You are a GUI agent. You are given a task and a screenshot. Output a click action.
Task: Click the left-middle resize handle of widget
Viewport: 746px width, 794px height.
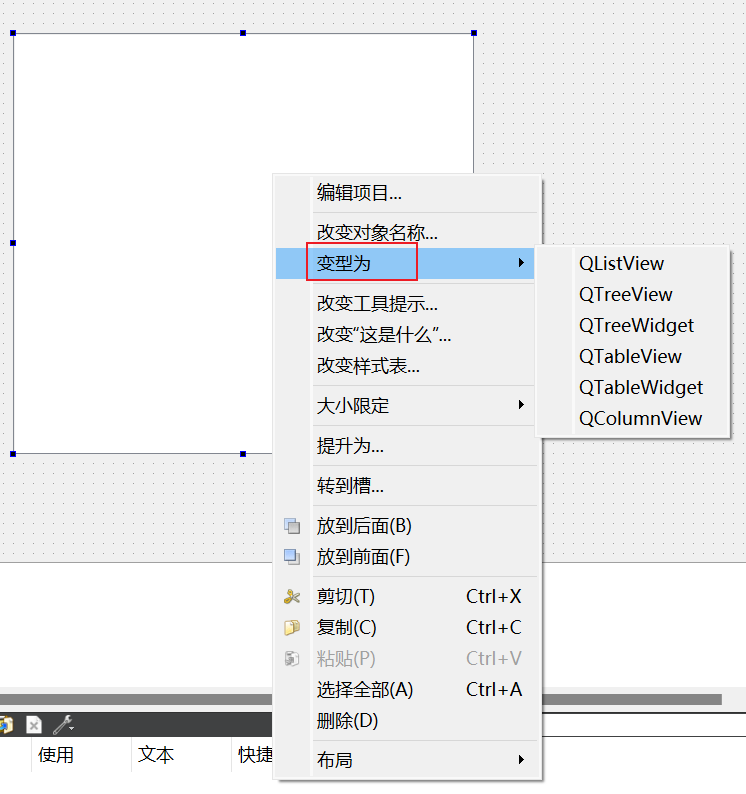tap(13, 243)
